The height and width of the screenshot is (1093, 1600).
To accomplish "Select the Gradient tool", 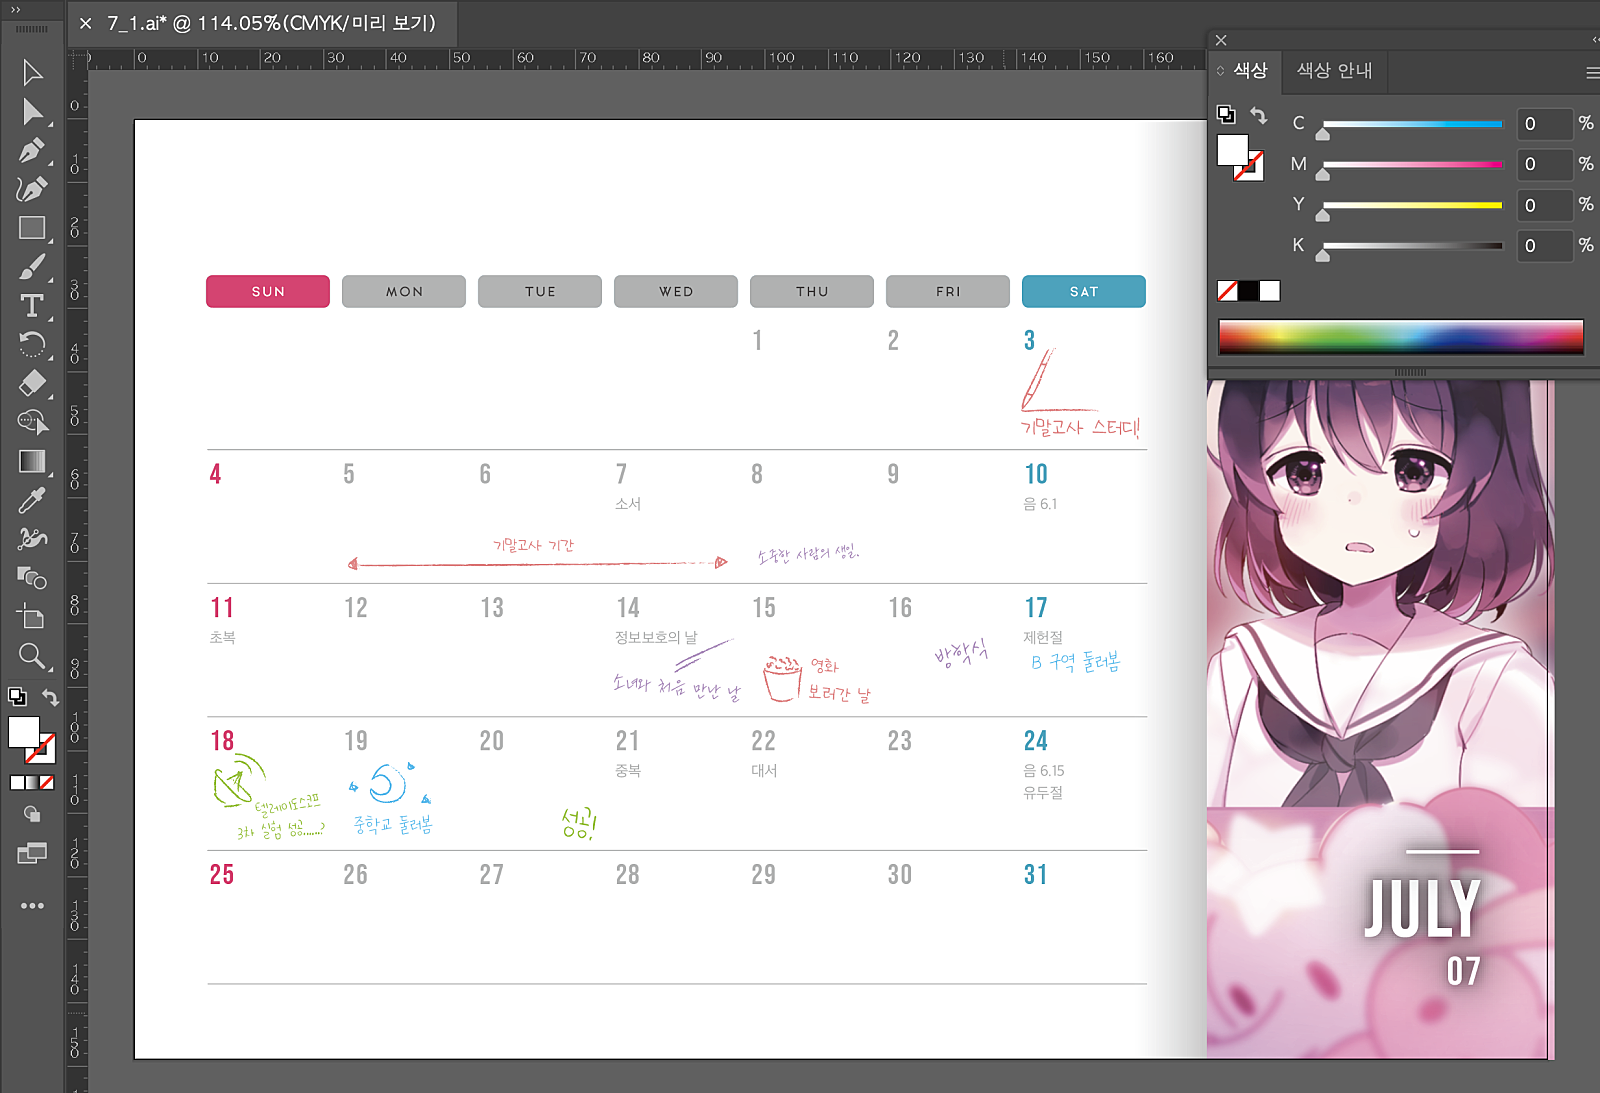I will [x=32, y=461].
